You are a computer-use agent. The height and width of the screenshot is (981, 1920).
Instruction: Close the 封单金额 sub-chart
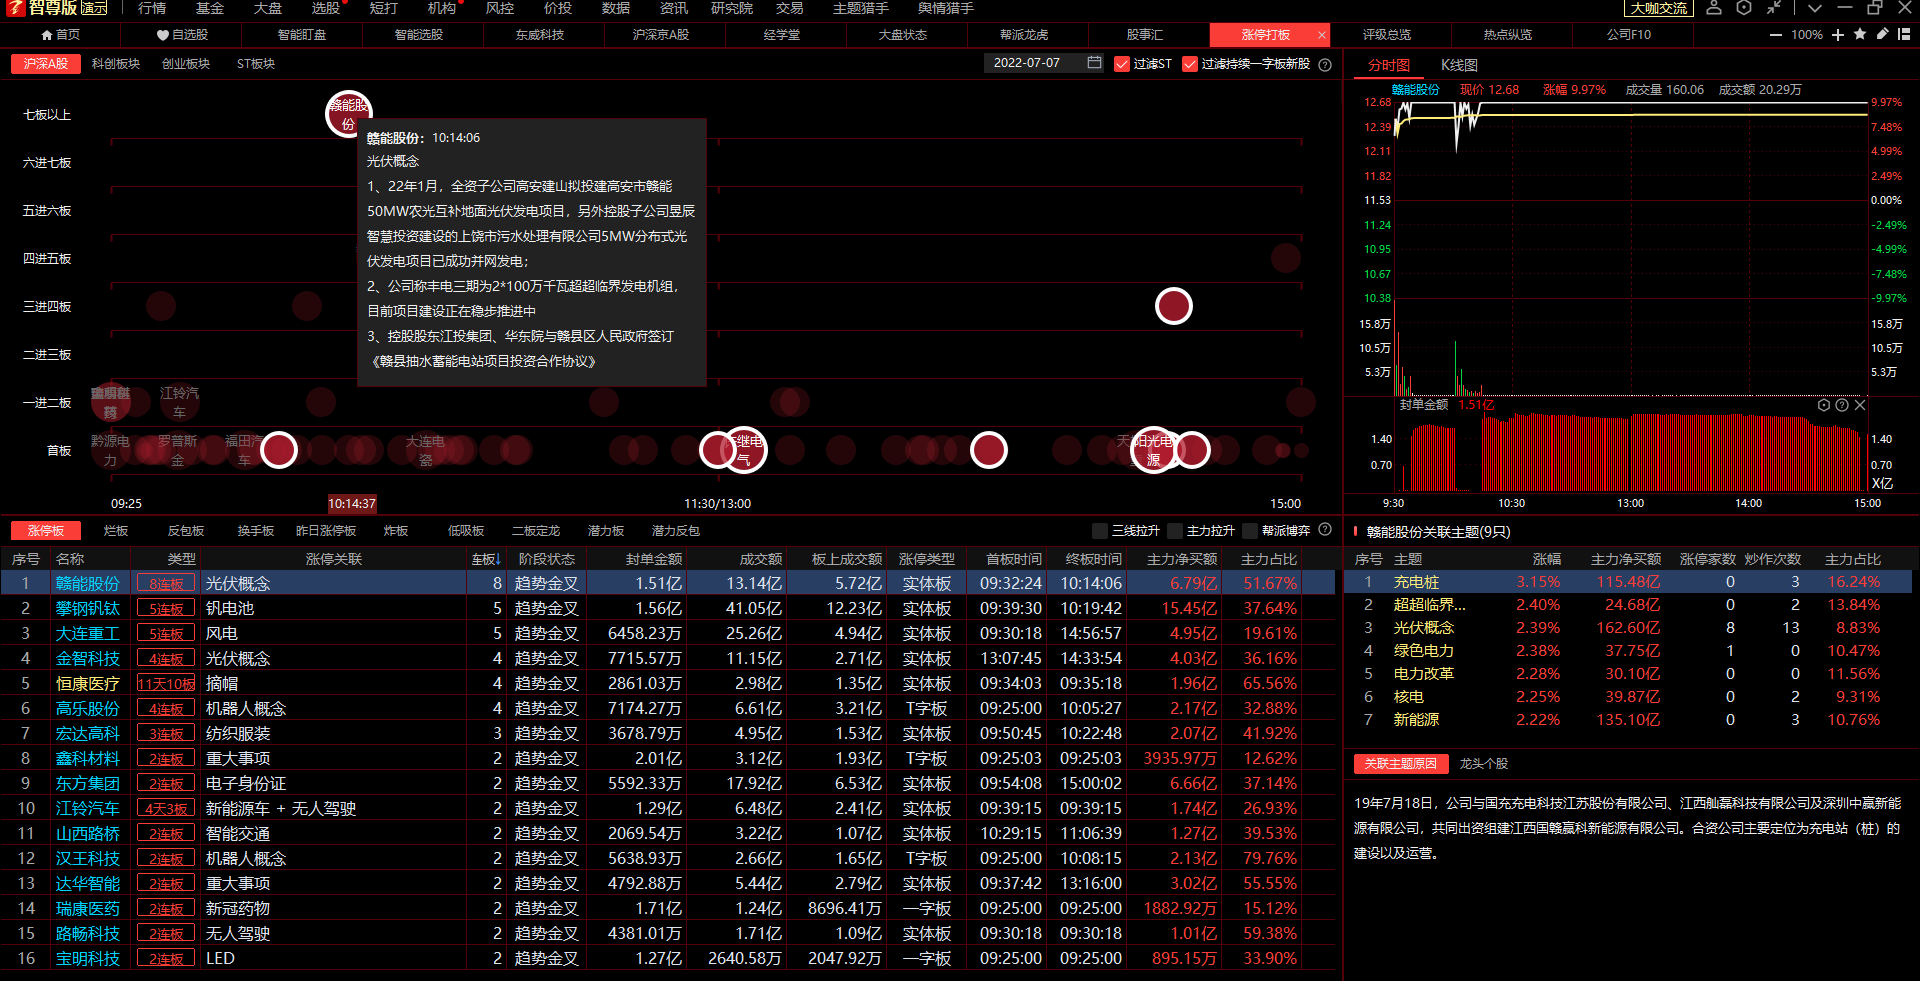(x=1860, y=405)
